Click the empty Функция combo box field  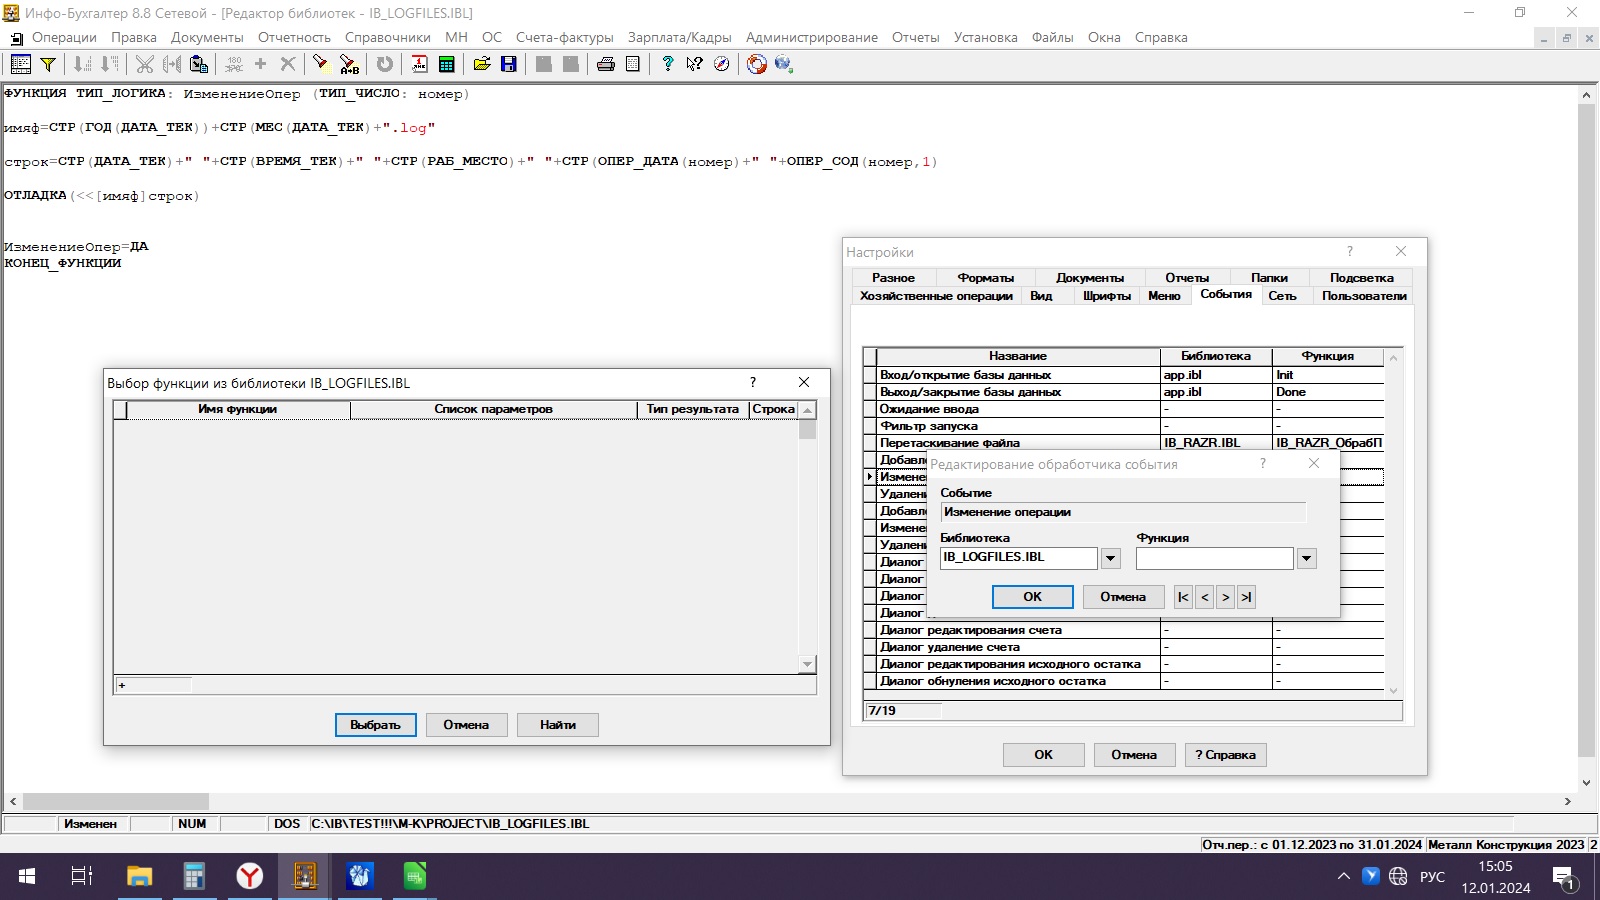(1215, 558)
